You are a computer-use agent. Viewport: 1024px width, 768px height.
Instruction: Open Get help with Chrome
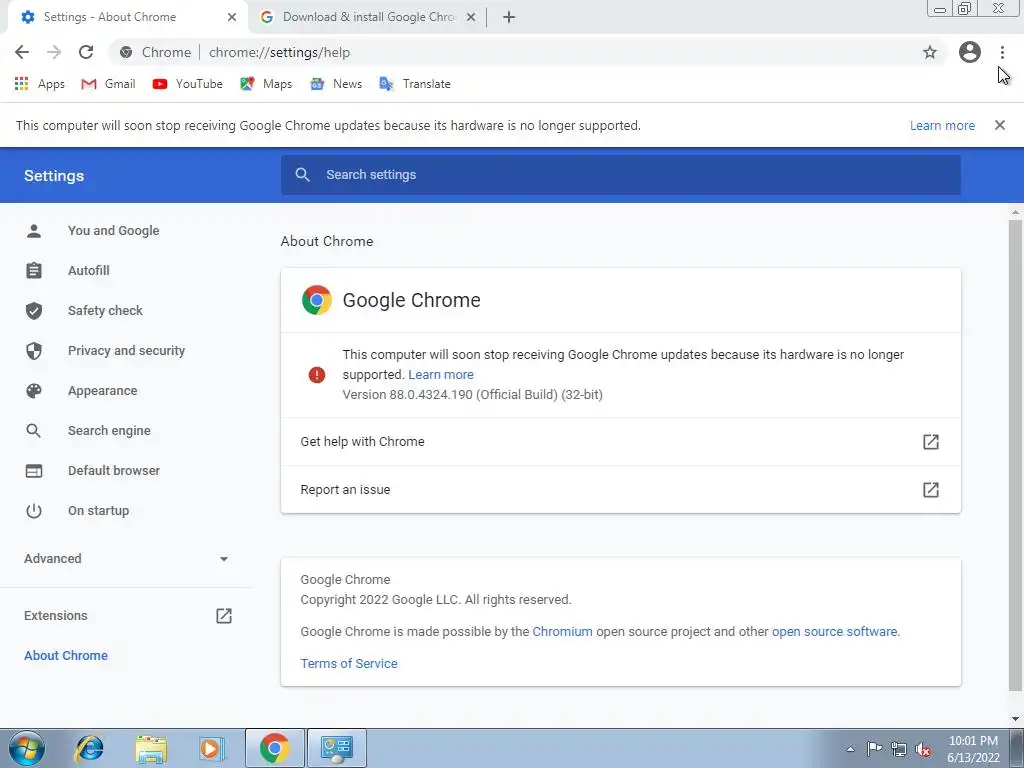[620, 441]
